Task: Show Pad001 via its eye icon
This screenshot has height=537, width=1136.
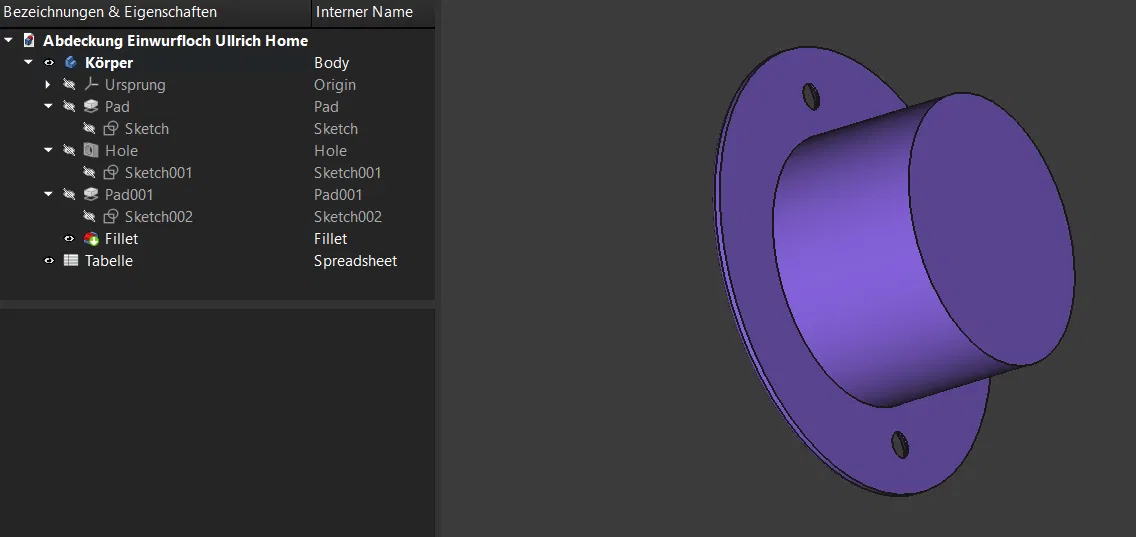Action: pos(69,195)
